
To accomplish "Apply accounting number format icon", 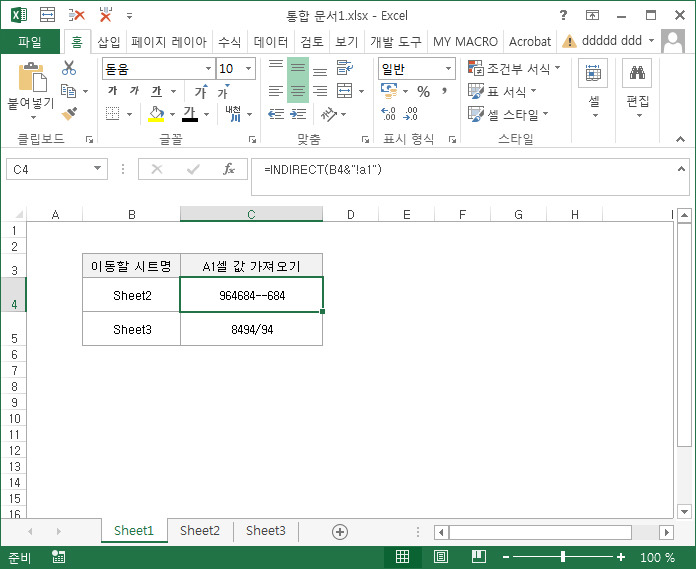I will [389, 91].
